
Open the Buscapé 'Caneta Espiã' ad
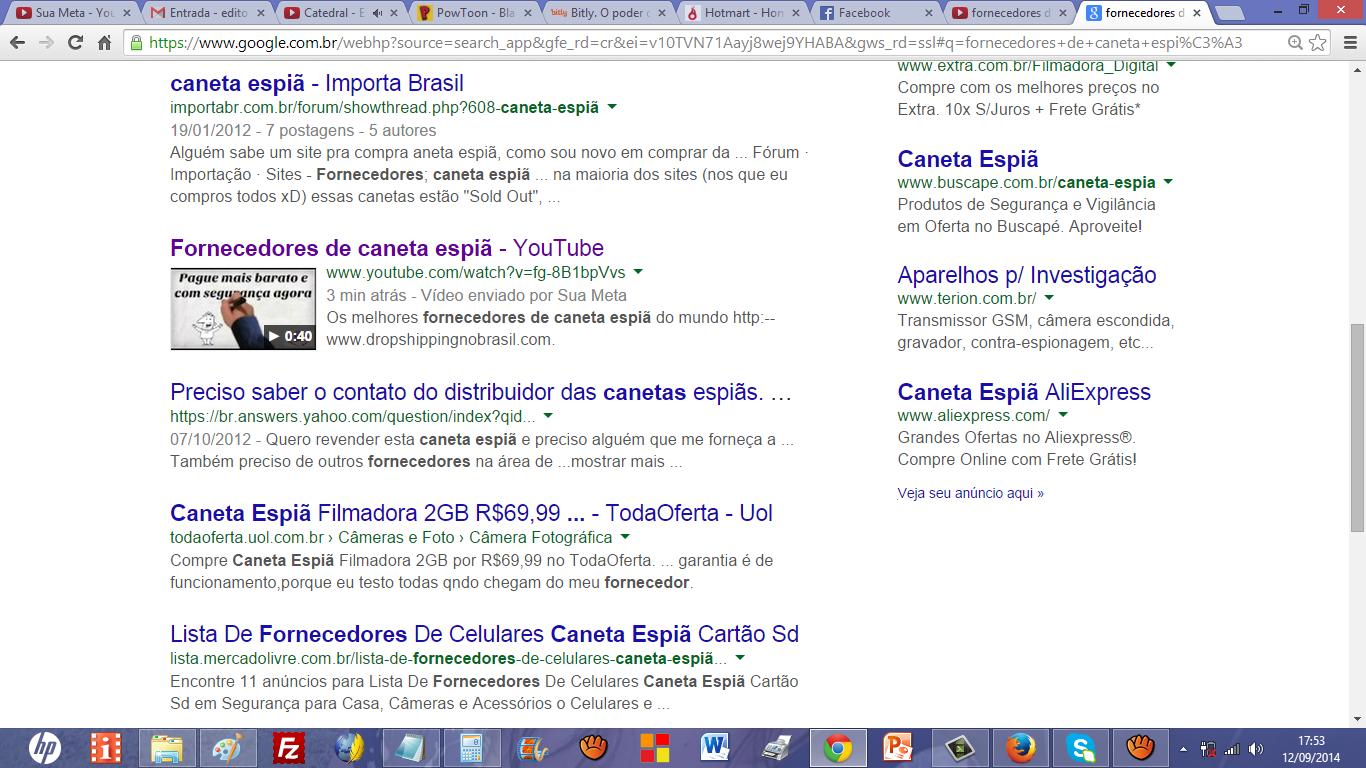[x=968, y=159]
